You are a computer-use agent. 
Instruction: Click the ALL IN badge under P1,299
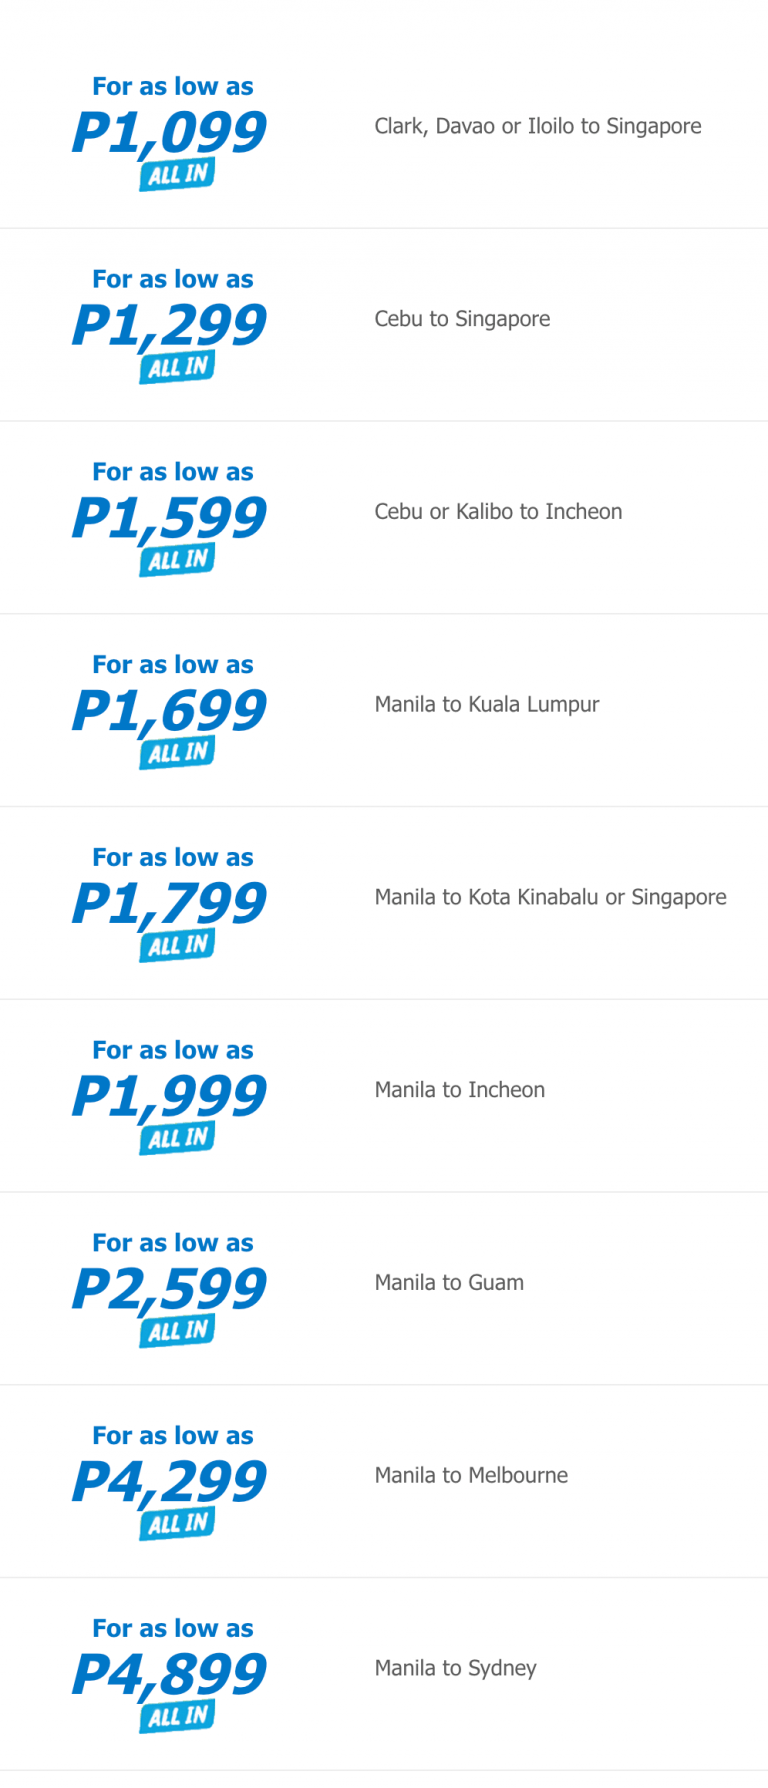tap(178, 368)
